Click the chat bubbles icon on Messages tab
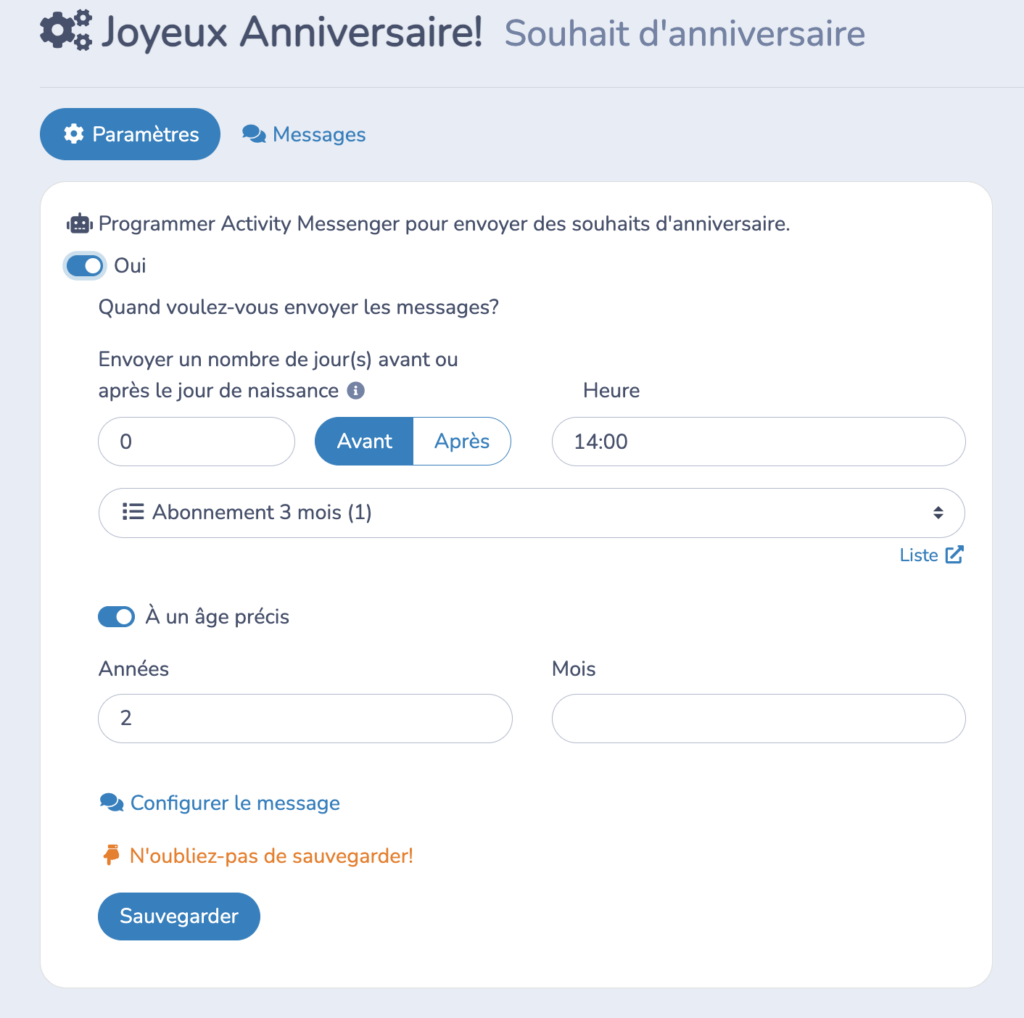 pyautogui.click(x=253, y=133)
